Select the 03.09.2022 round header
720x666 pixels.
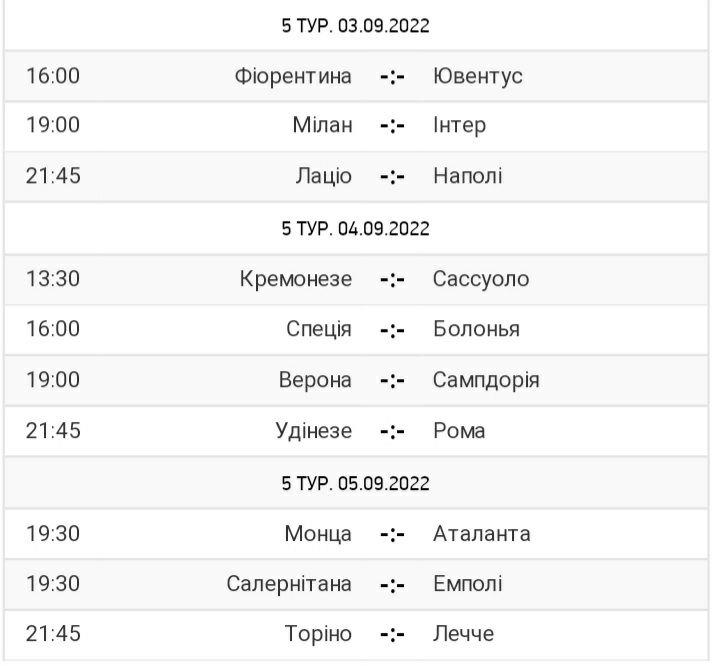[x=356, y=26]
